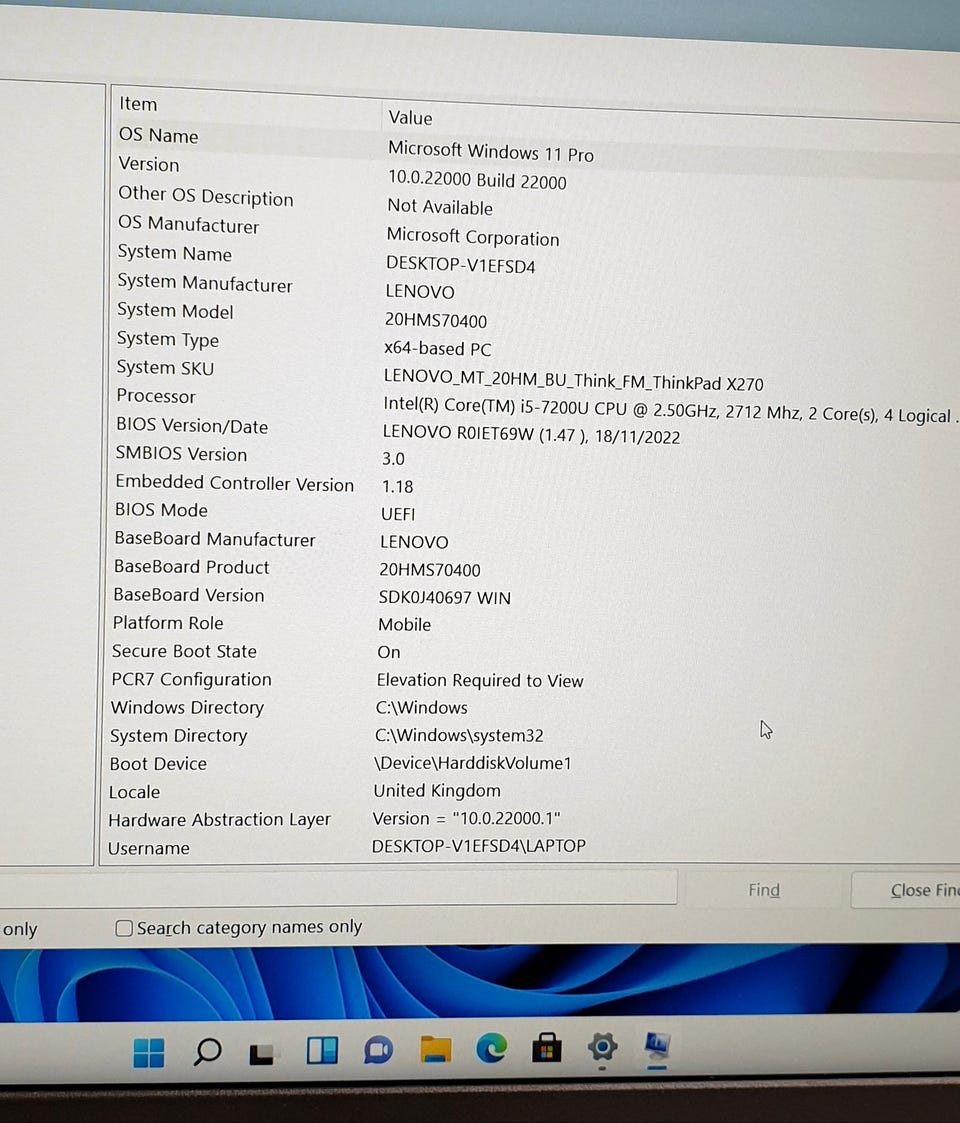This screenshot has height=1123, width=960.
Task: Click the Item column header
Action: (138, 104)
